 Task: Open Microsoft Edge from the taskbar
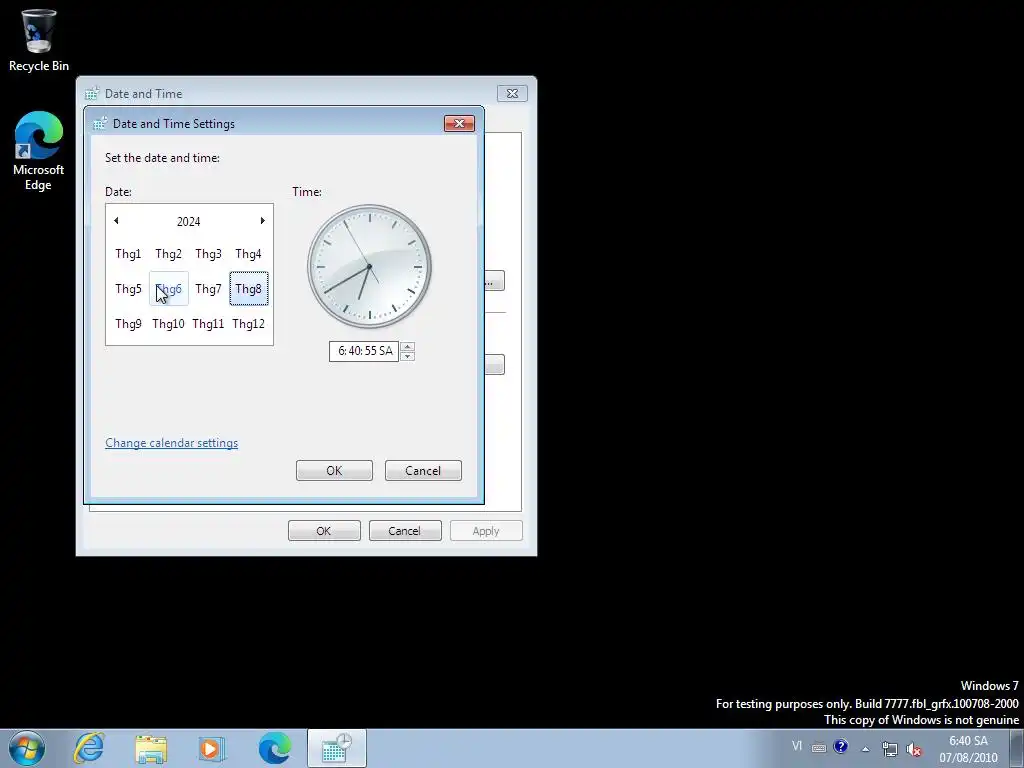coord(275,748)
